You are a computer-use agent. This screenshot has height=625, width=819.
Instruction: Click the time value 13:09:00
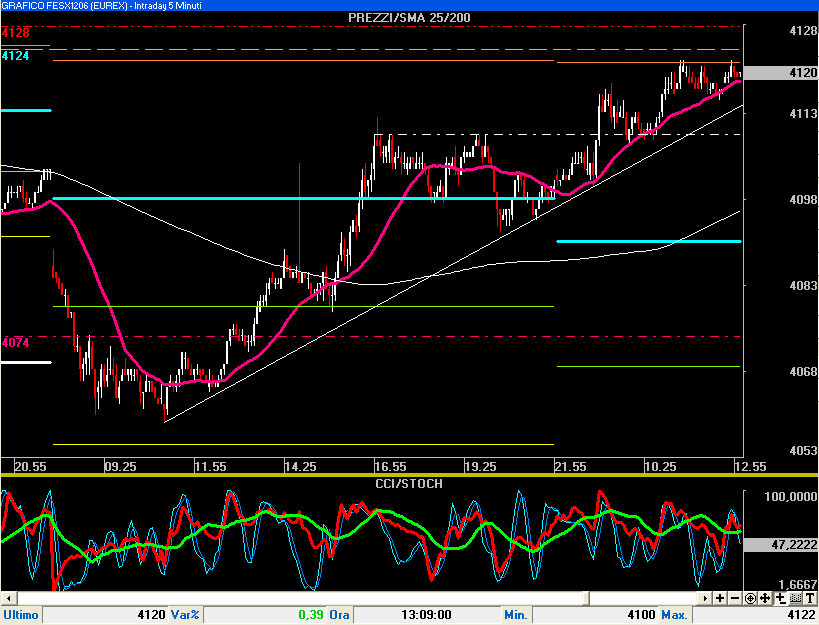(426, 615)
